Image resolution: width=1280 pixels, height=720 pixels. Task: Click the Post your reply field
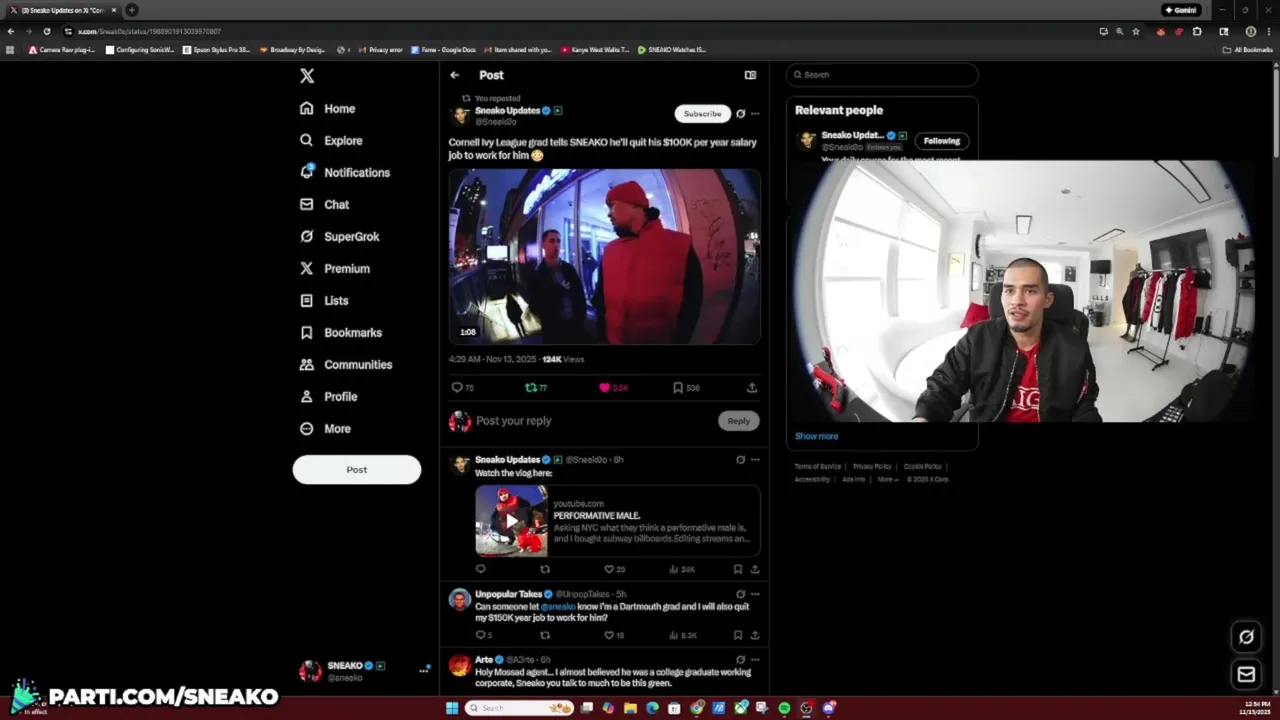coord(593,421)
